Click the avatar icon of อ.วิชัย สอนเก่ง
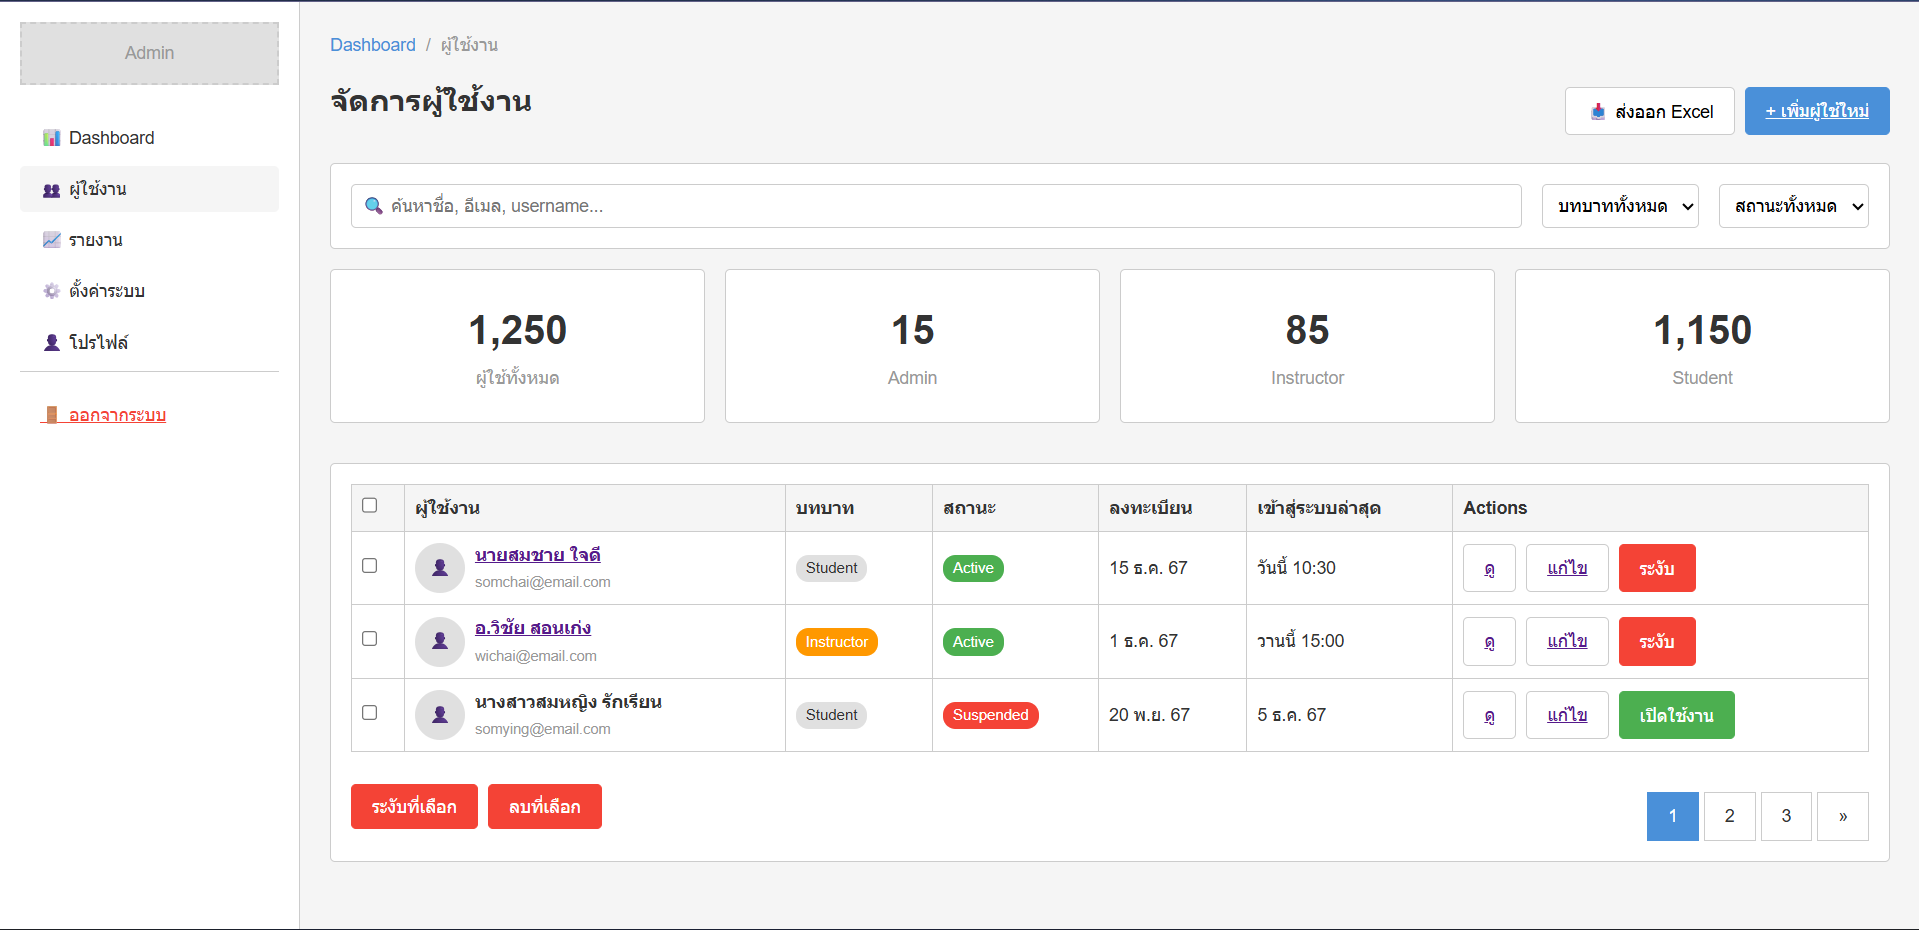 439,642
